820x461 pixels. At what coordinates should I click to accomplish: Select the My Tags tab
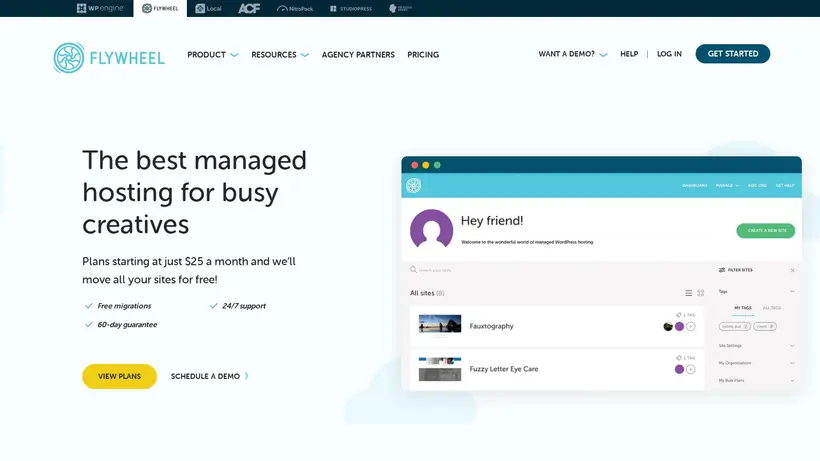point(743,308)
